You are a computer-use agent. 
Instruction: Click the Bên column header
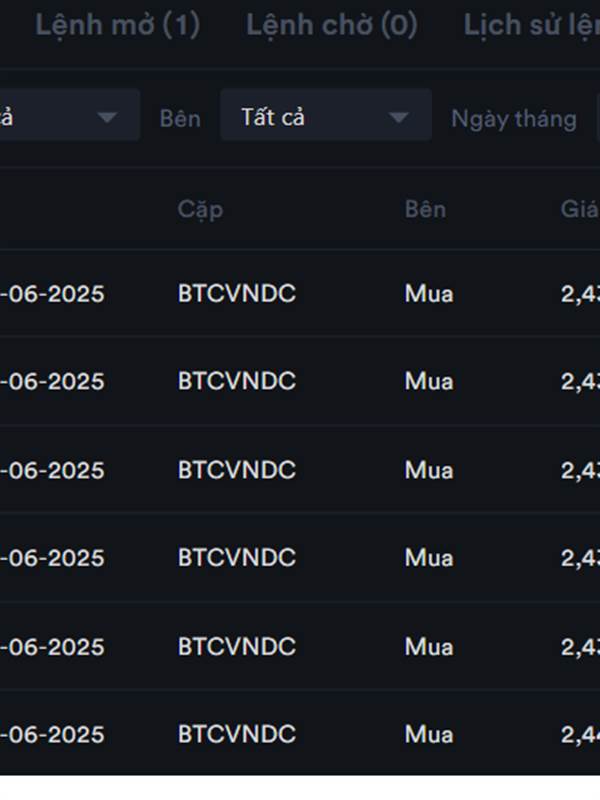point(426,209)
